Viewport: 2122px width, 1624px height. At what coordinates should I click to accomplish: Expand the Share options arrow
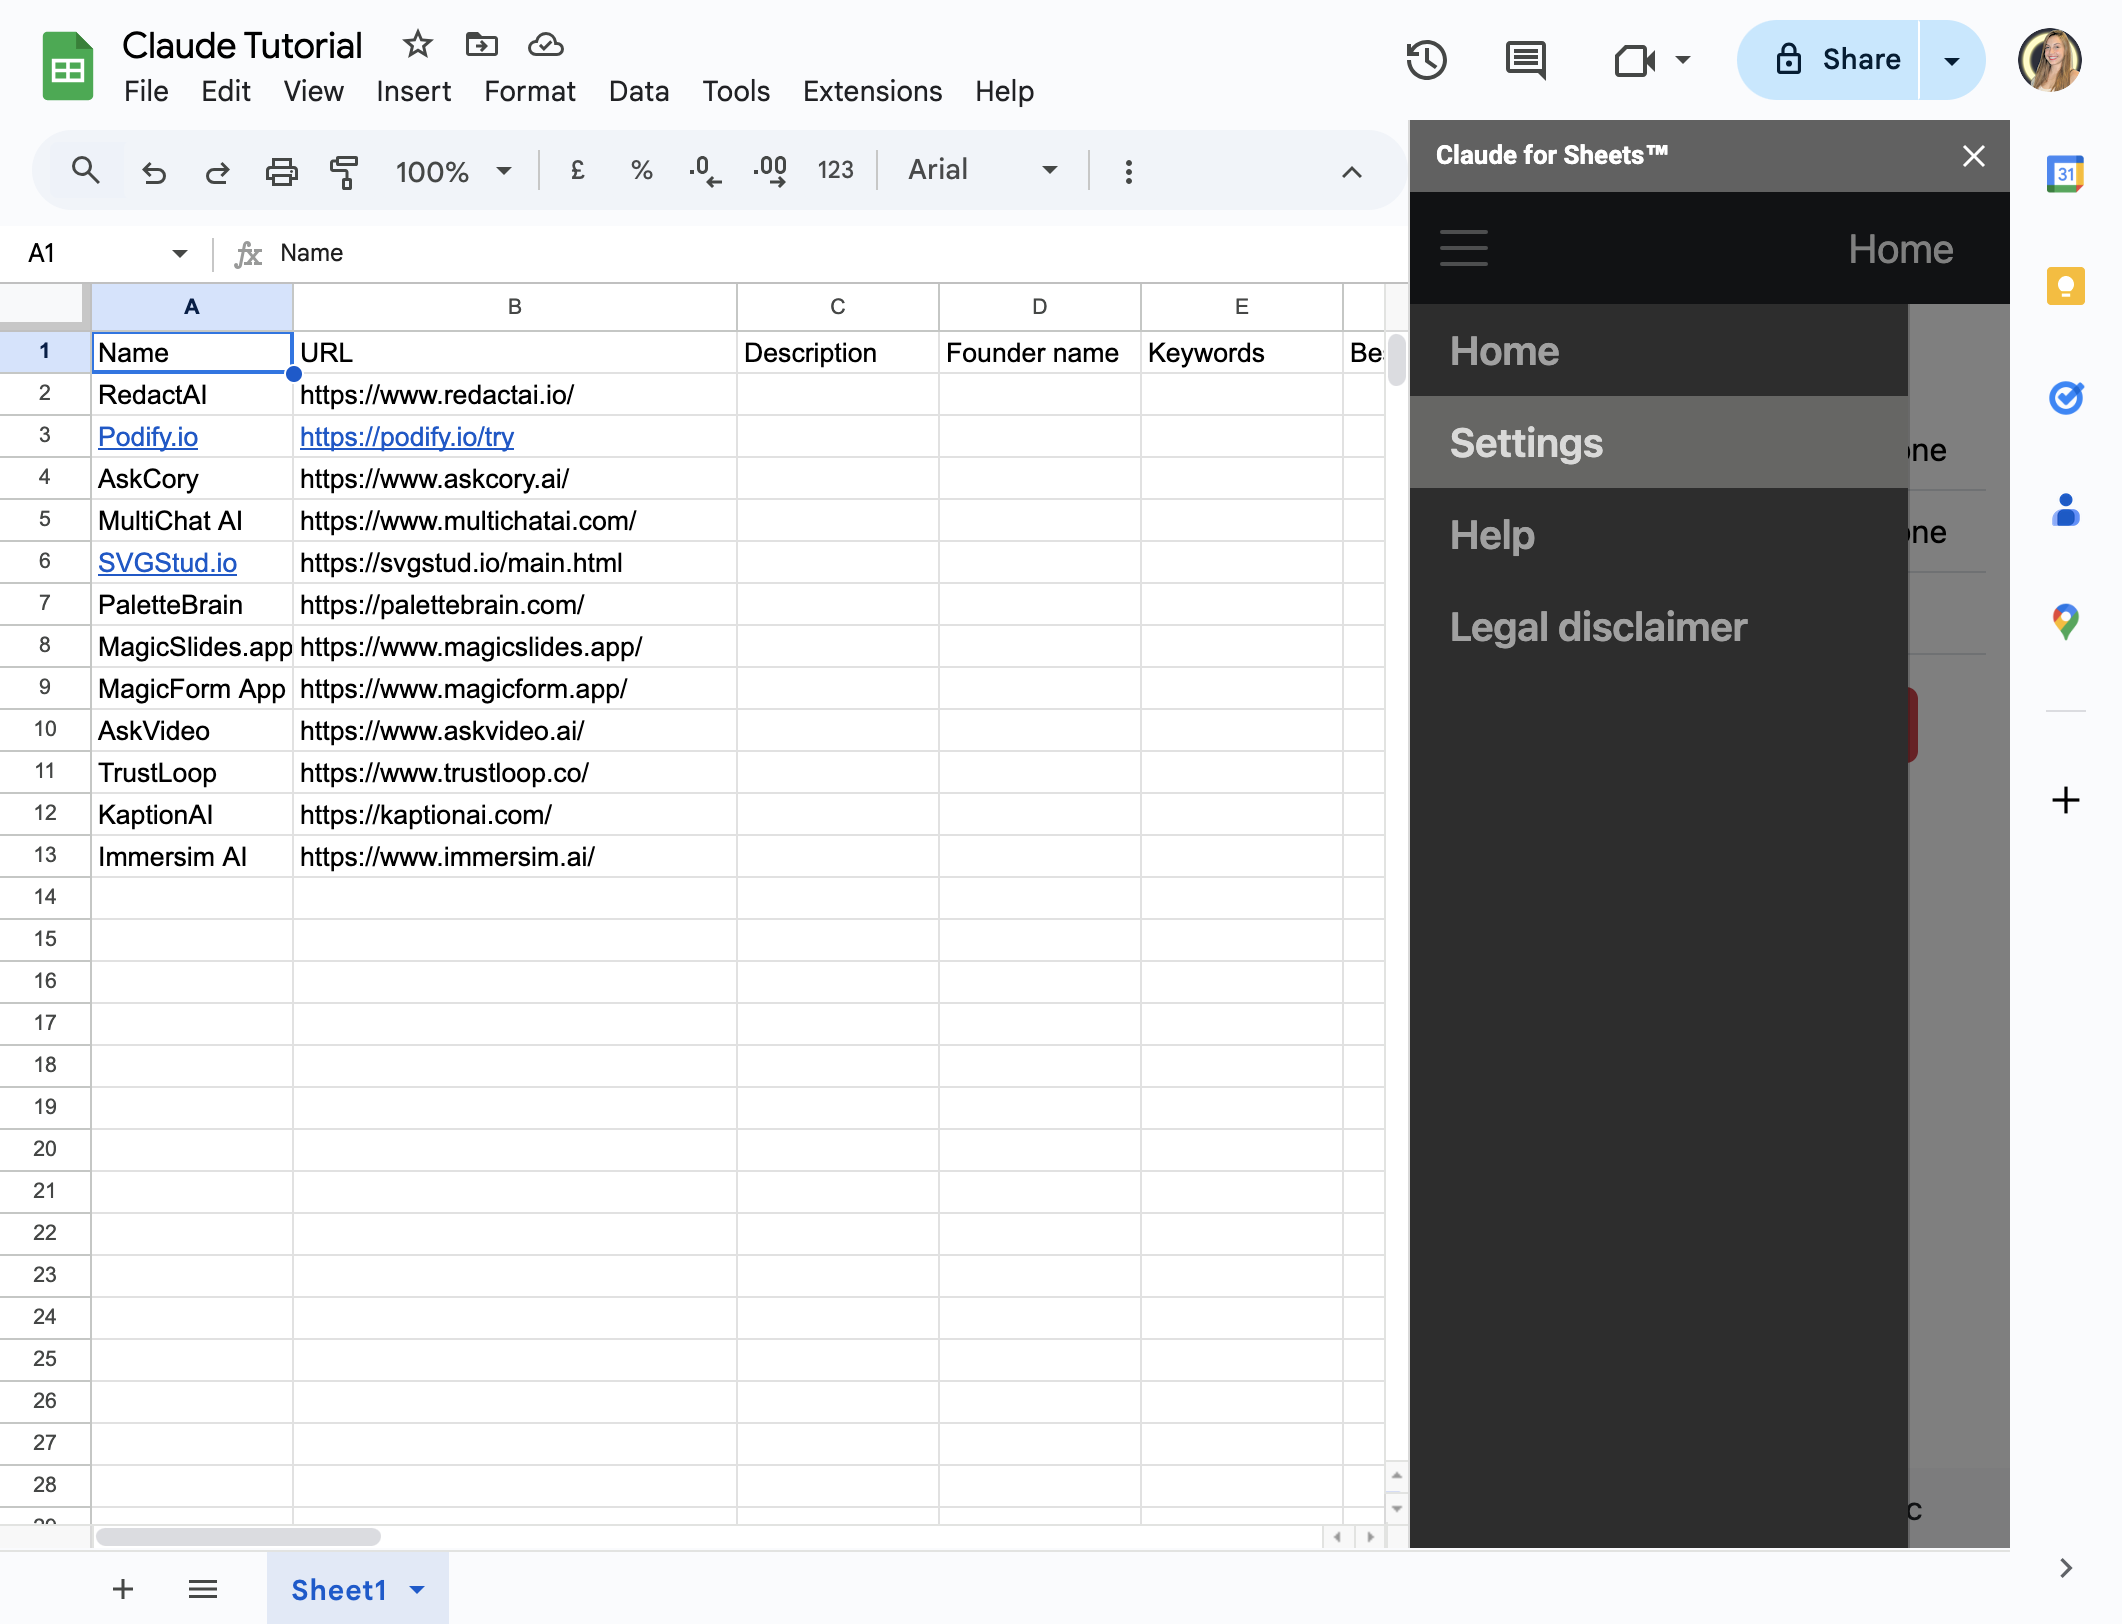coord(1951,60)
